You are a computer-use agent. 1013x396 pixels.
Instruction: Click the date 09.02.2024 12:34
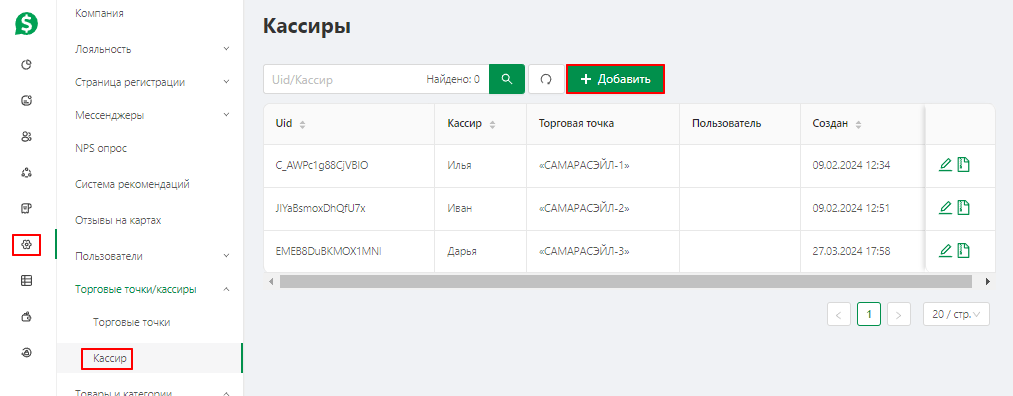click(851, 165)
